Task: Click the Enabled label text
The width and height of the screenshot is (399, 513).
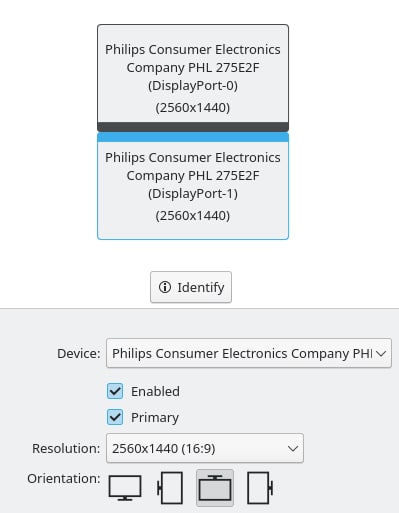Action: (x=155, y=391)
